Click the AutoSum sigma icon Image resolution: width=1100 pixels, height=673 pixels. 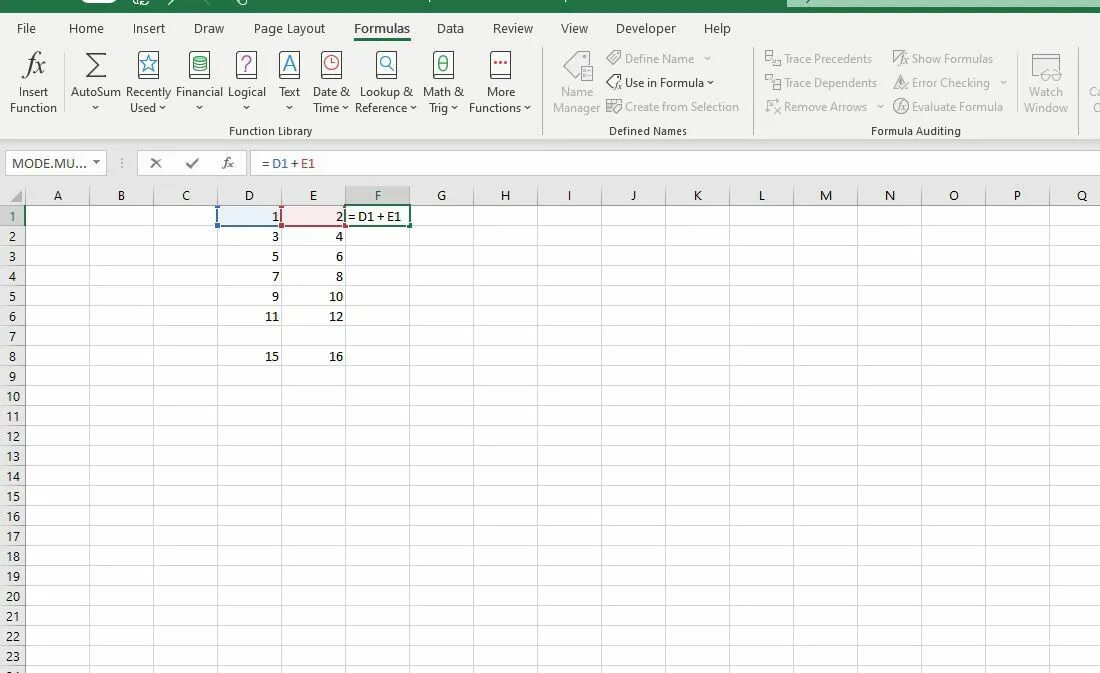[95, 65]
